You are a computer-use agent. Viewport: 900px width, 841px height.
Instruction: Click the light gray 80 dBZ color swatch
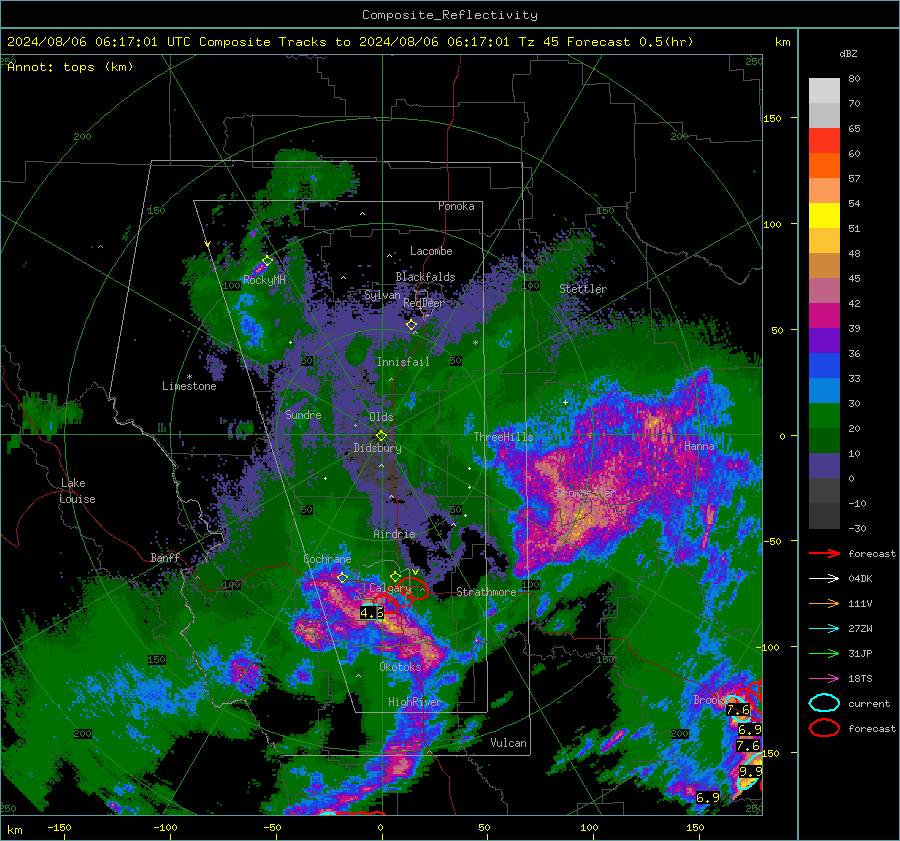[824, 90]
